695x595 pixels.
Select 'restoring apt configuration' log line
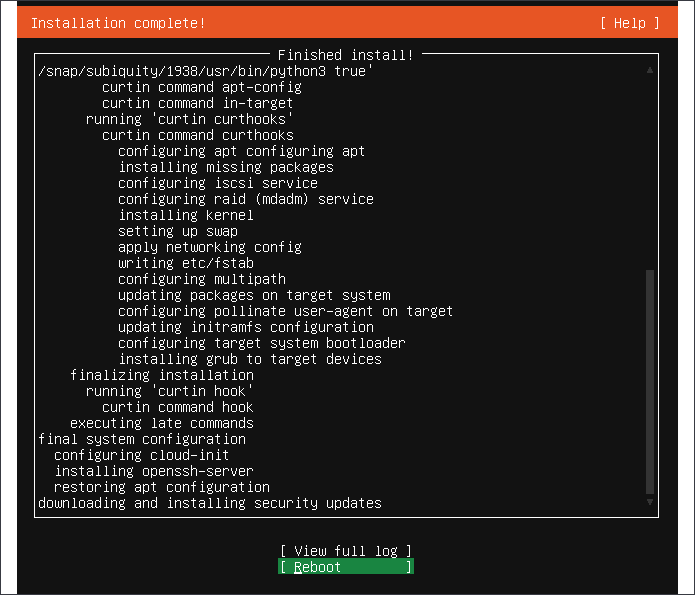tap(162, 487)
